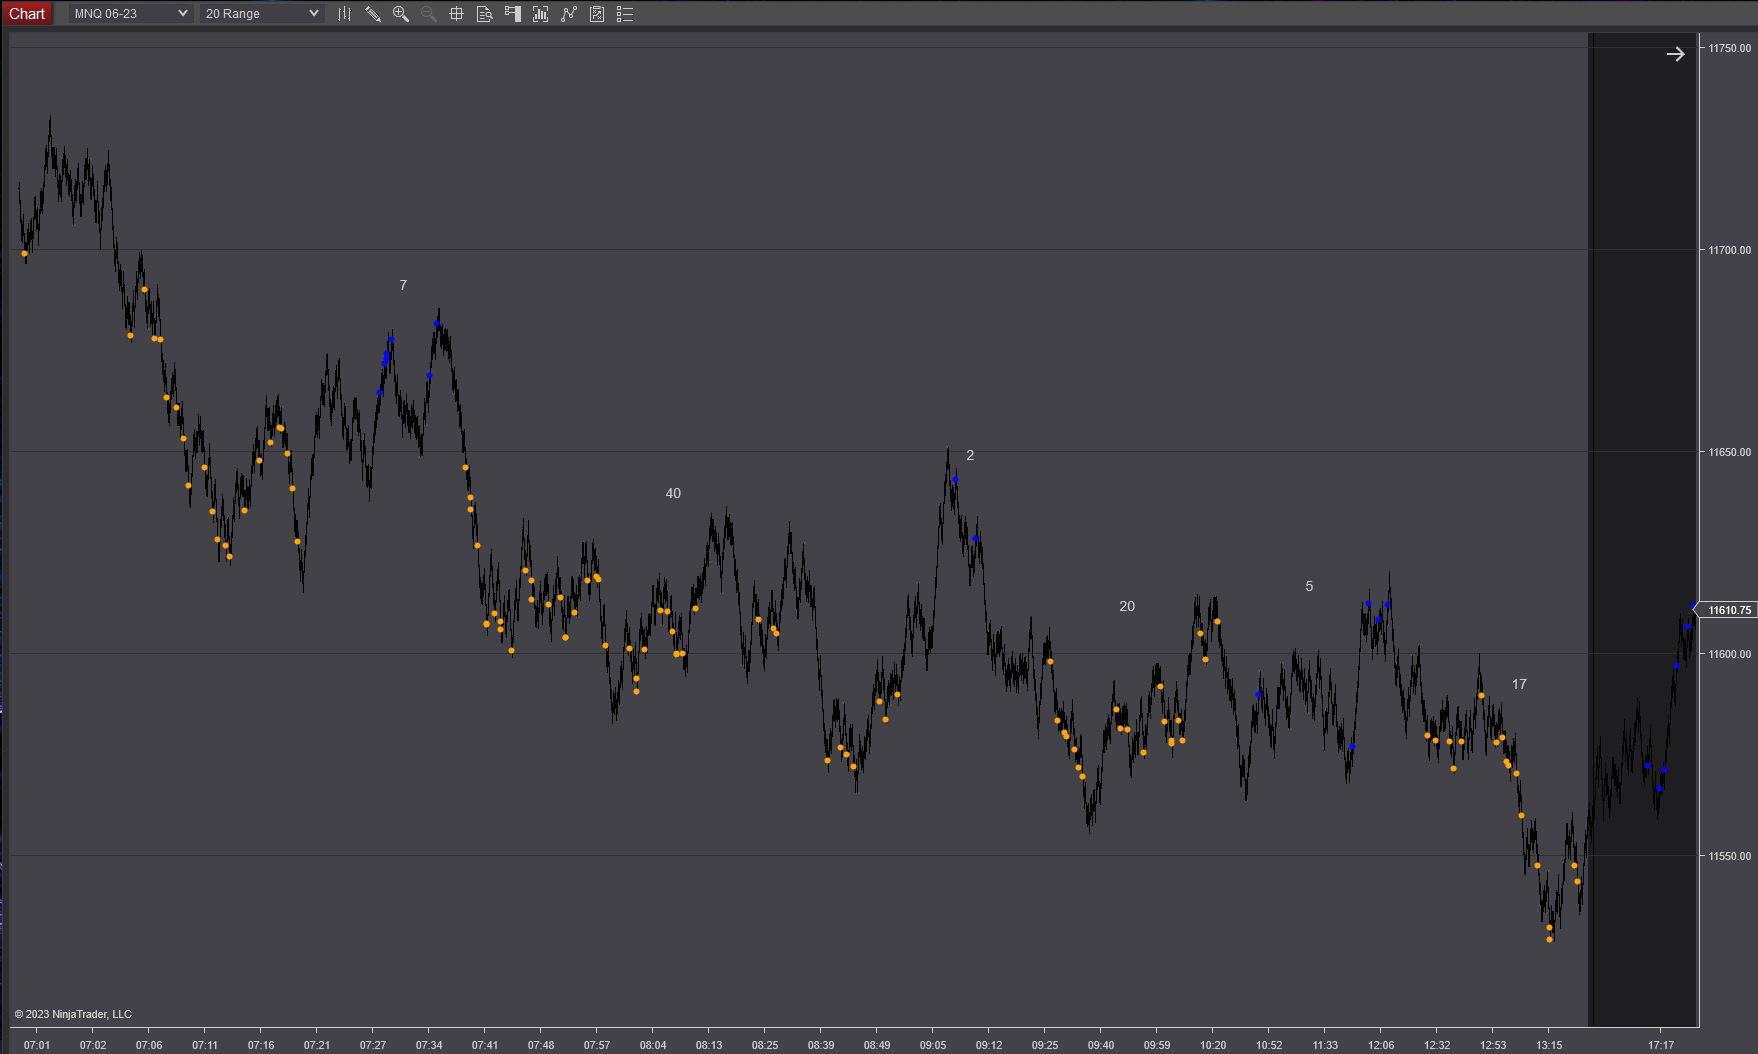Open chart Properties list icon

click(625, 14)
